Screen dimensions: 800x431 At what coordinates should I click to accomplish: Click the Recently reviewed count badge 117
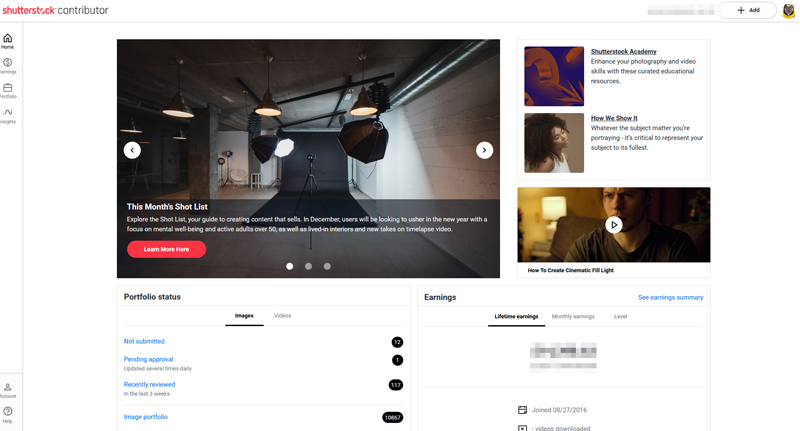[x=396, y=385]
